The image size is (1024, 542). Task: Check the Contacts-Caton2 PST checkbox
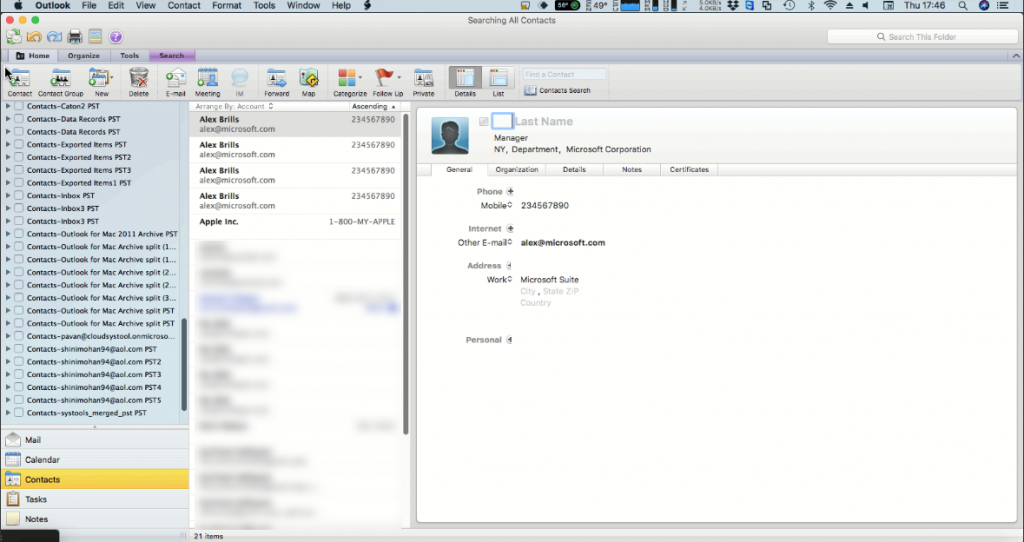(x=19, y=106)
